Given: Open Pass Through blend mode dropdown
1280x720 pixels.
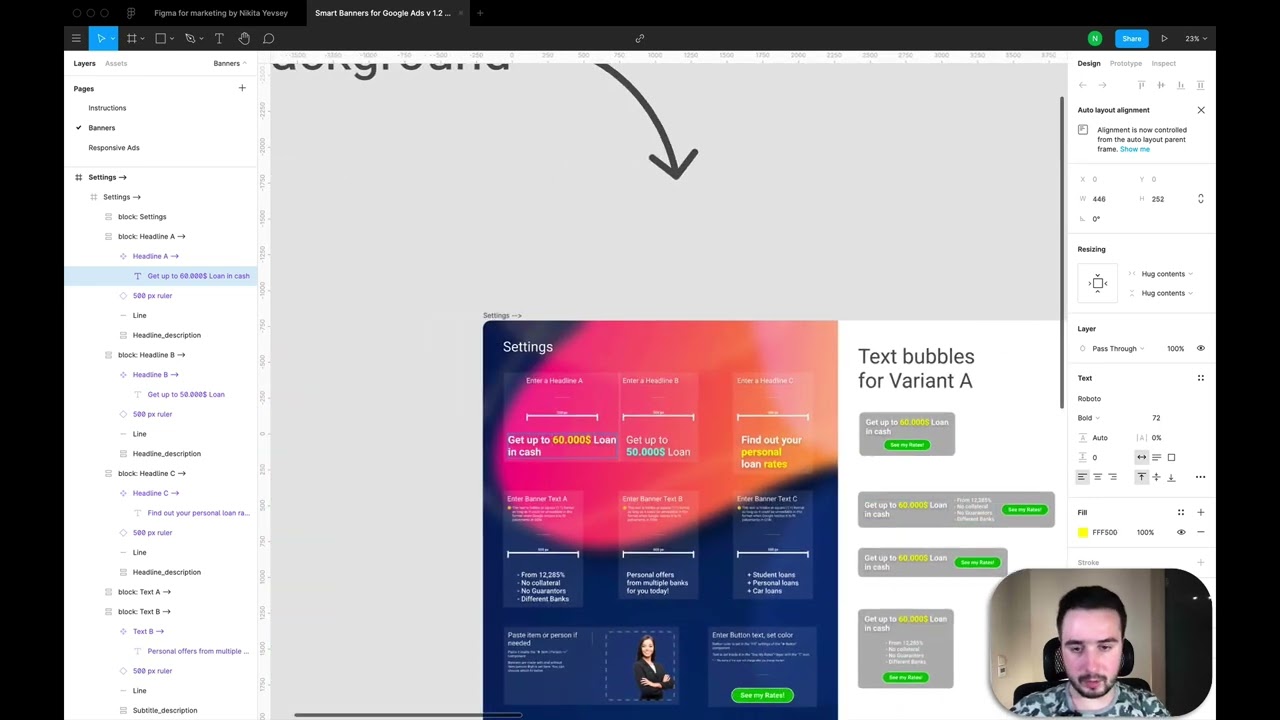Looking at the screenshot, I should pyautogui.click(x=1118, y=349).
